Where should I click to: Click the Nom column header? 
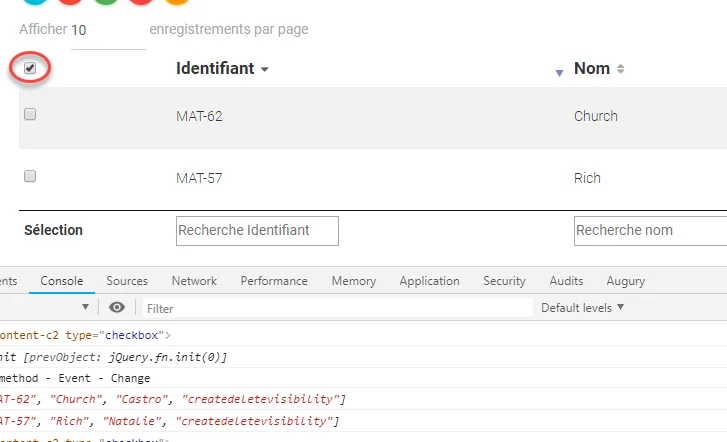(592, 69)
